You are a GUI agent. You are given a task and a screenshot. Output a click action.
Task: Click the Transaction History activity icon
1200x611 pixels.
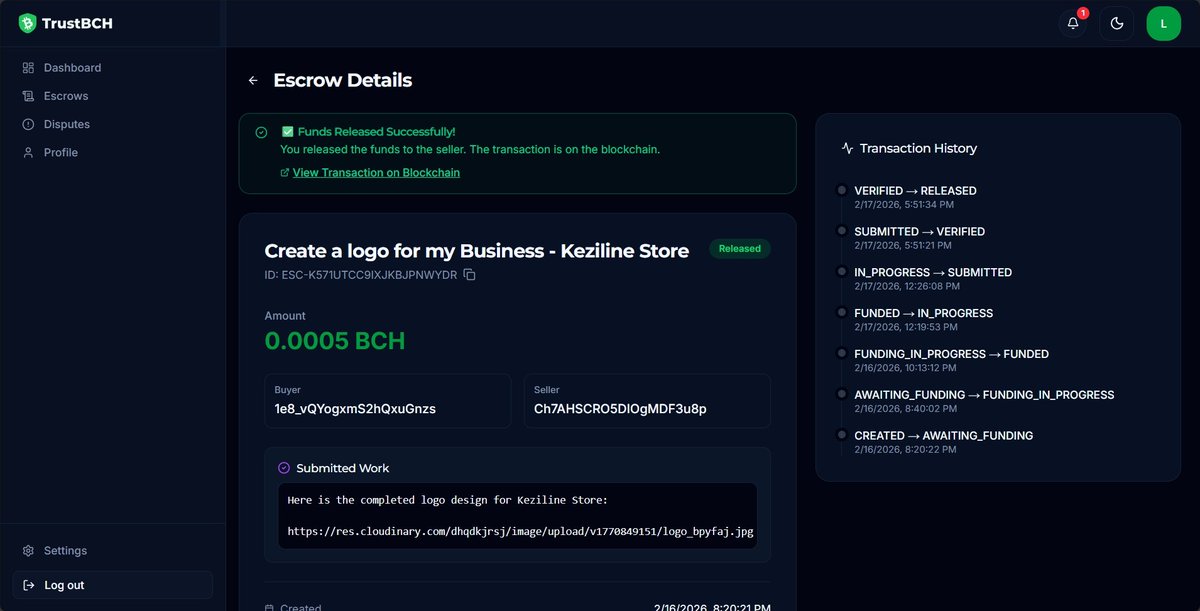pos(848,148)
